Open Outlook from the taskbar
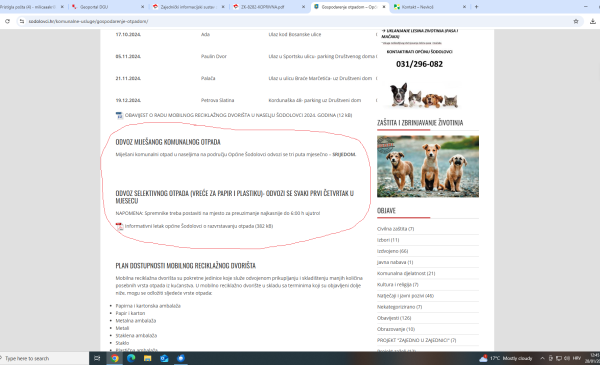 (164, 358)
